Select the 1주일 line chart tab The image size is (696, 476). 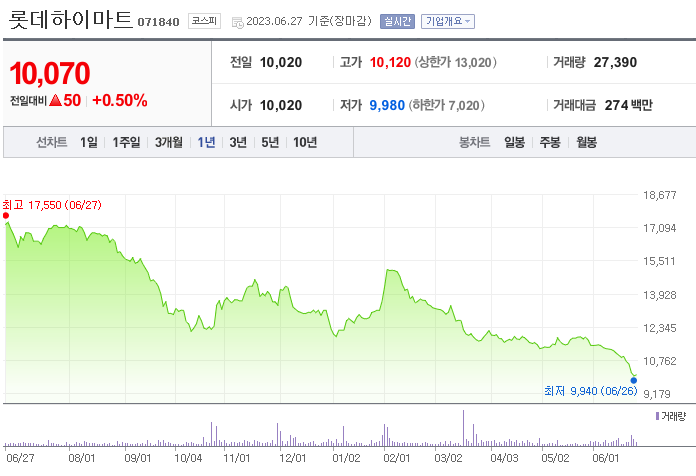[x=126, y=143]
